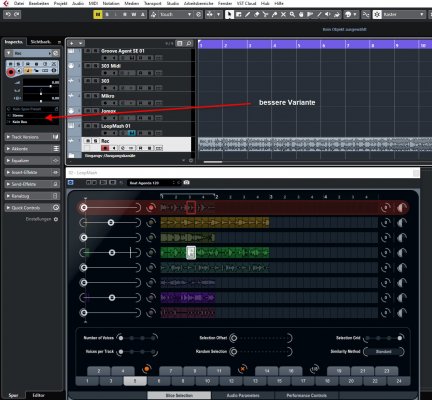Select LoopMash scene pad 1
This screenshot has width=432, height=400.
tap(87, 381)
